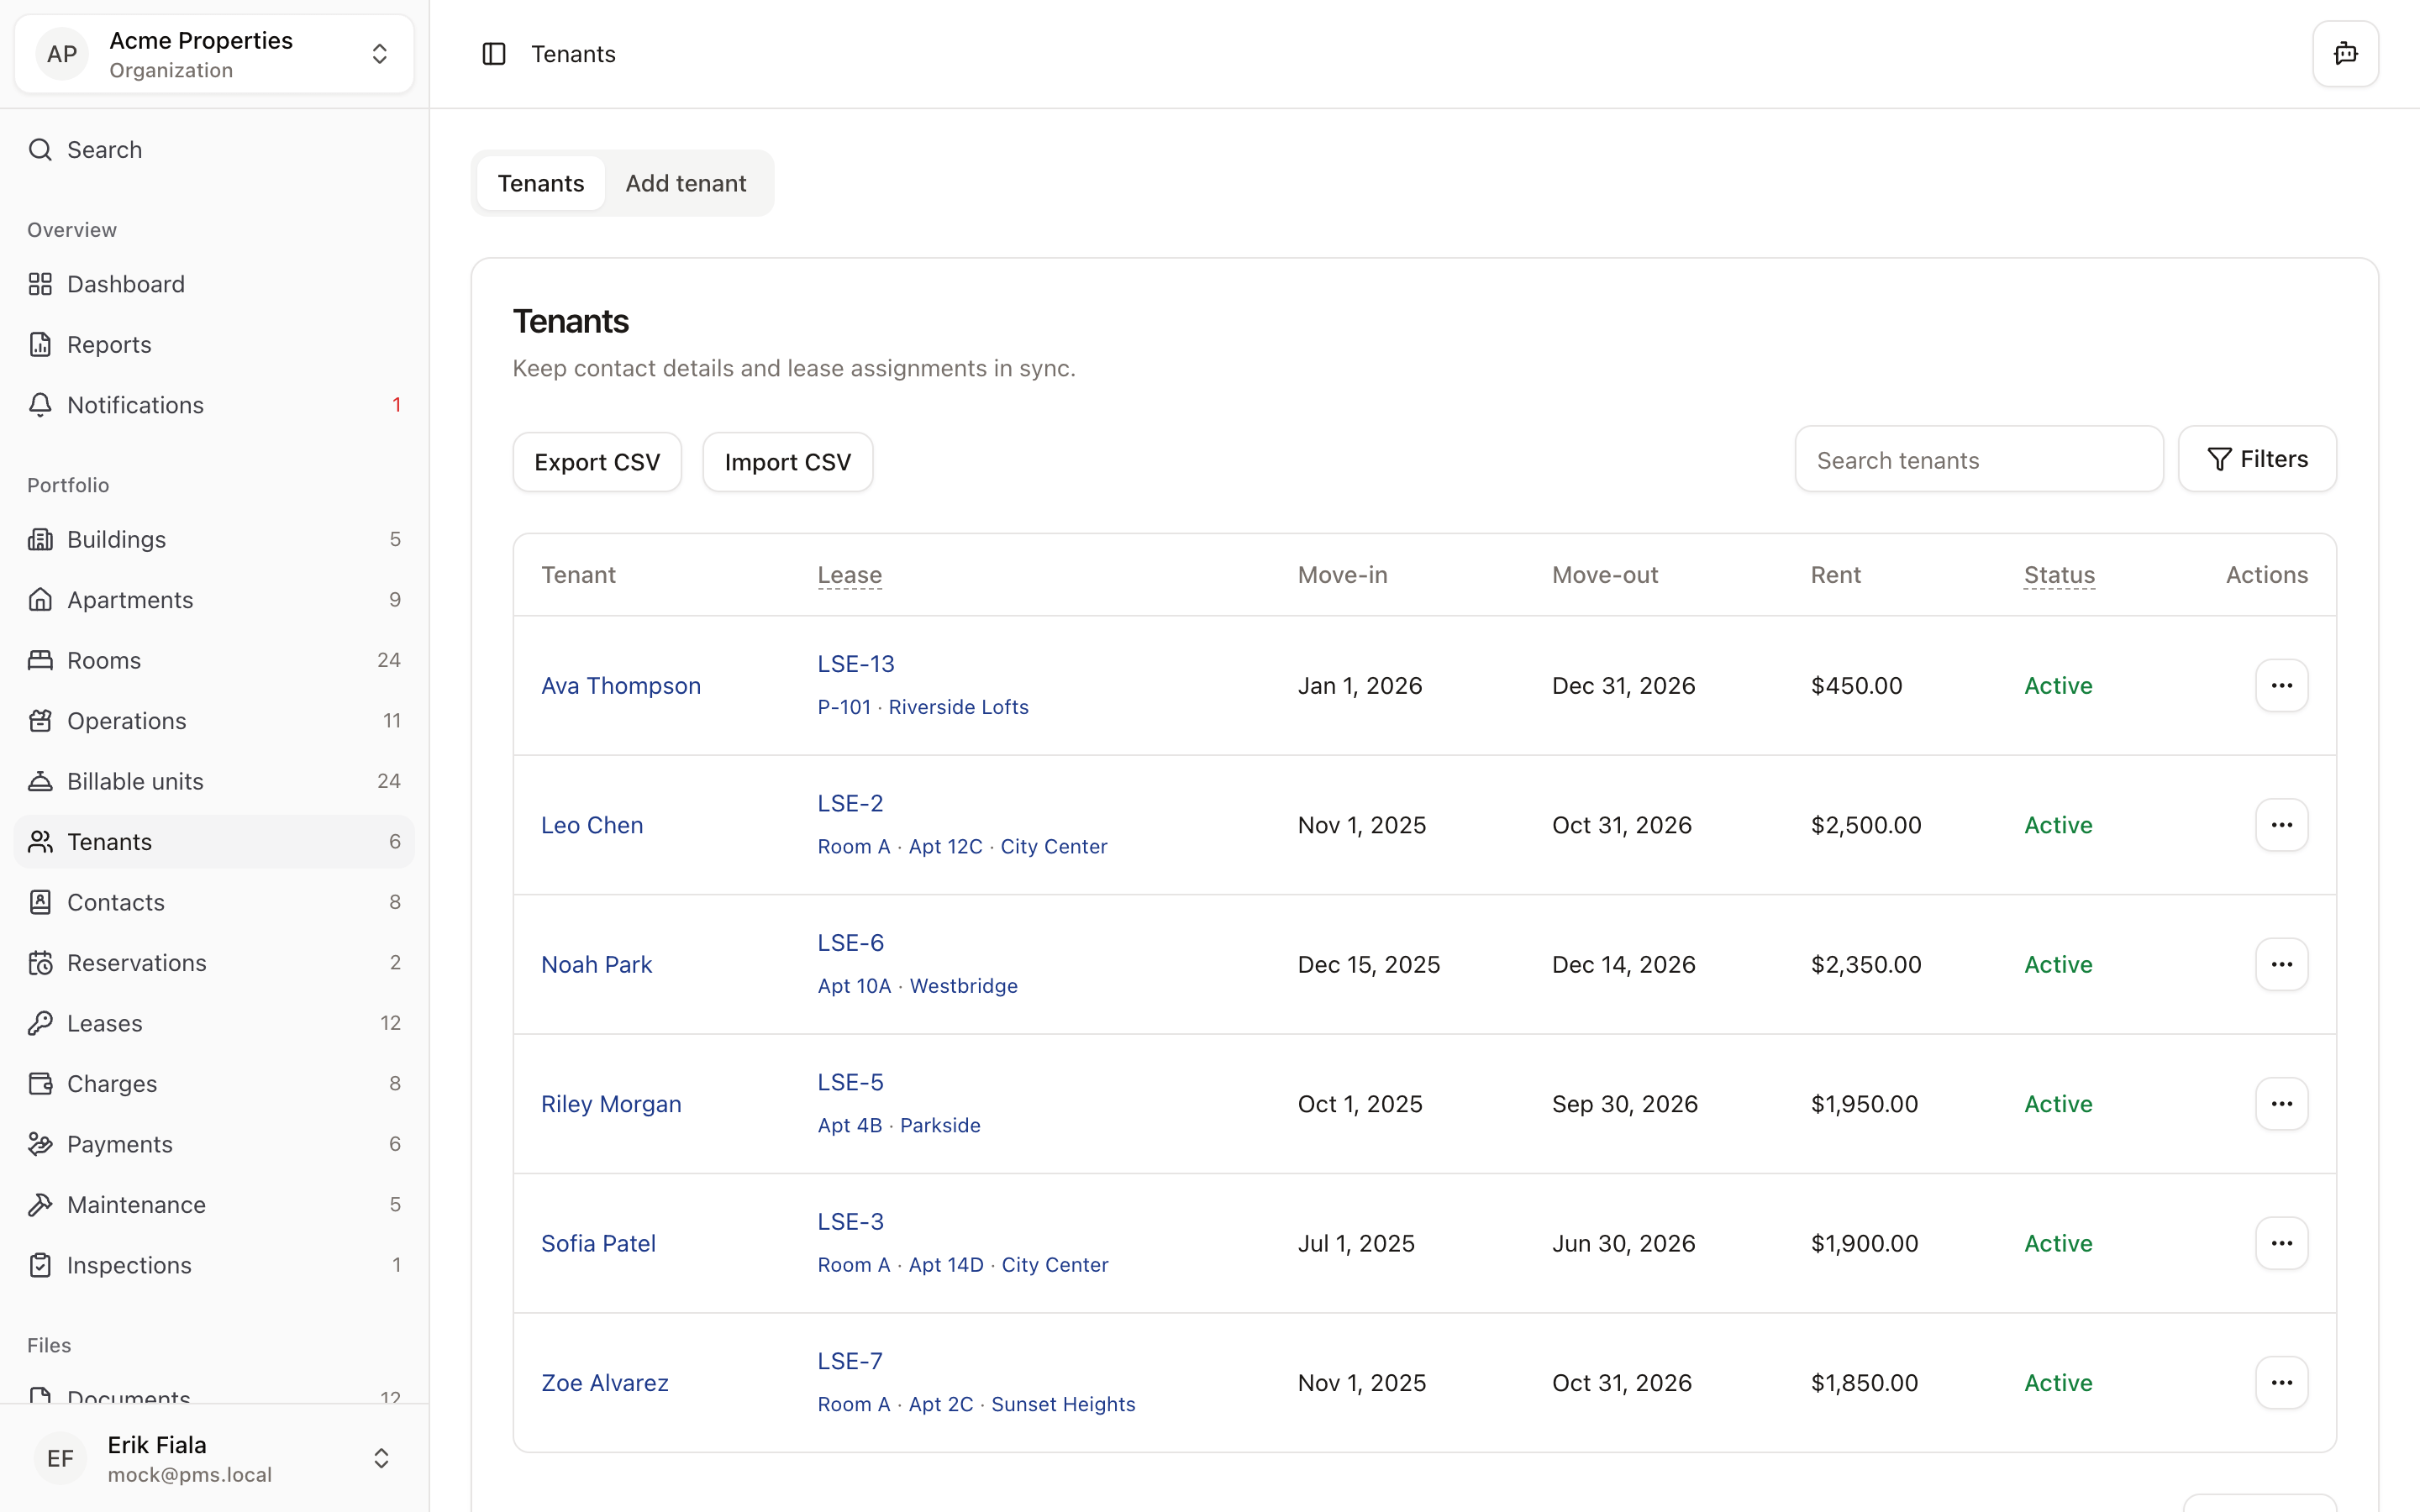Viewport: 2420px width, 1512px height.
Task: Click the Search magnifier in the sidebar
Action: point(40,149)
